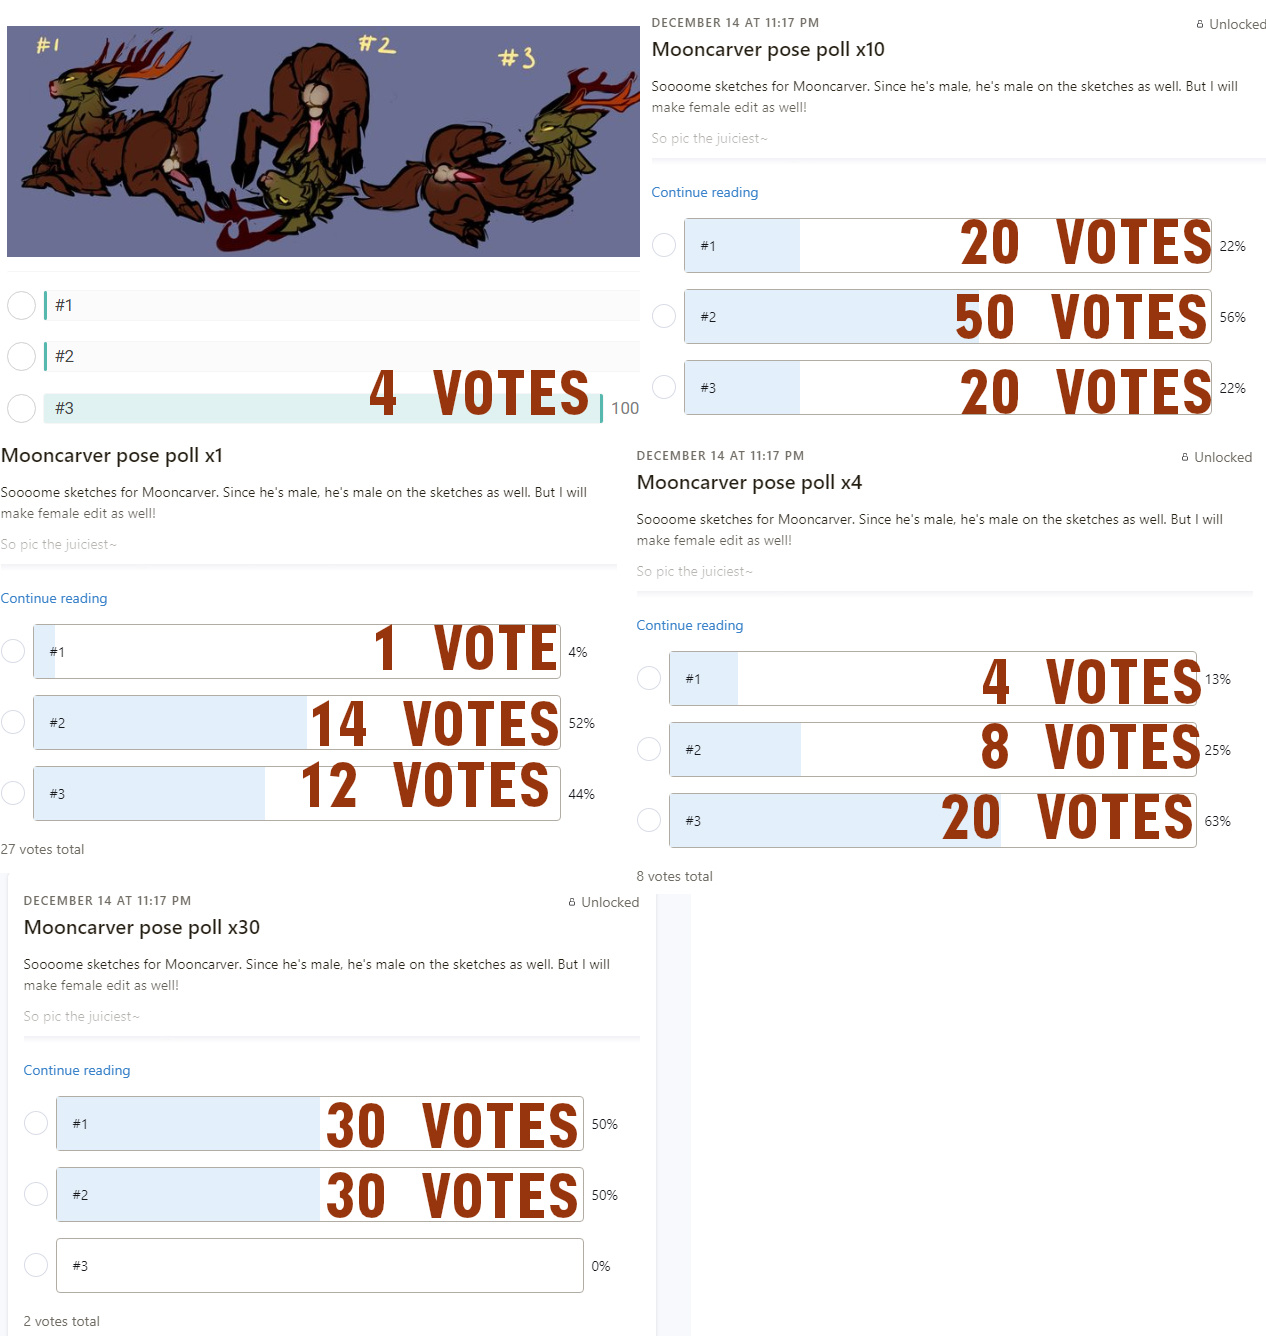Click the Unlocked lock icon on poll x4
Screen dimensions: 1266x1336
click(x=1185, y=457)
